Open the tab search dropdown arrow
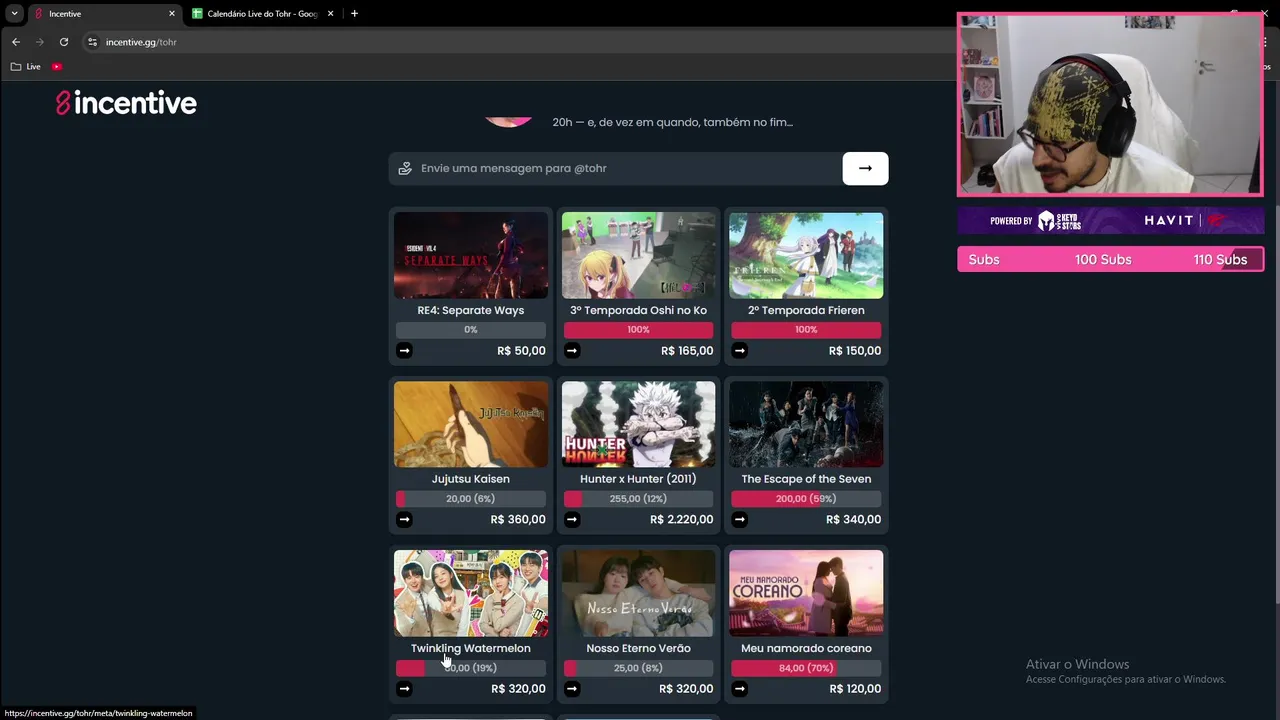The width and height of the screenshot is (1280, 720). click(x=14, y=14)
